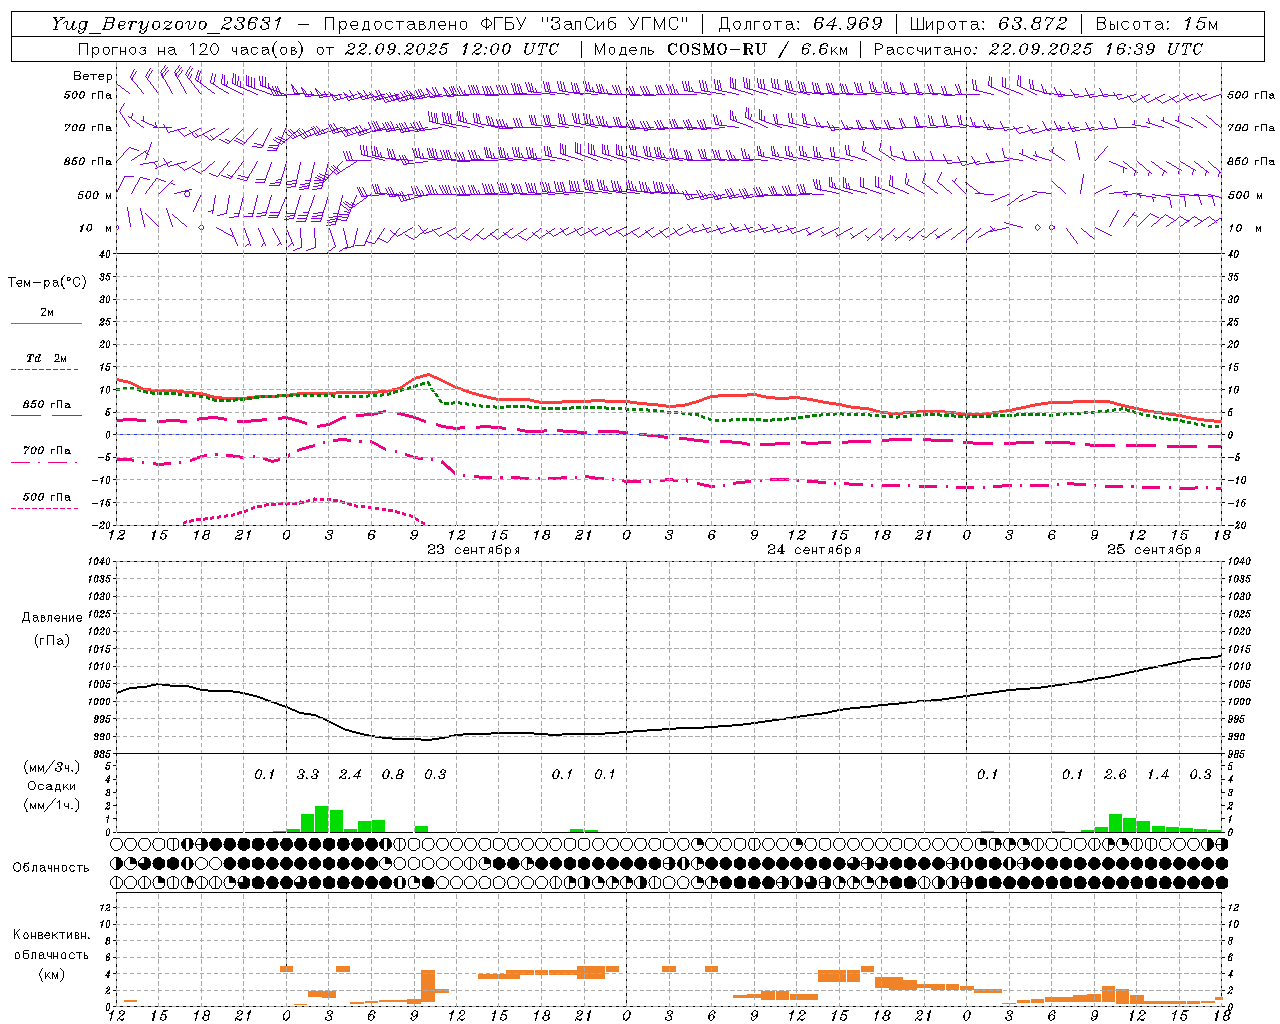This screenshot has width=1280, height=1024.
Task: Click the station title Yug_Beryozovo_23631
Action: point(167,24)
